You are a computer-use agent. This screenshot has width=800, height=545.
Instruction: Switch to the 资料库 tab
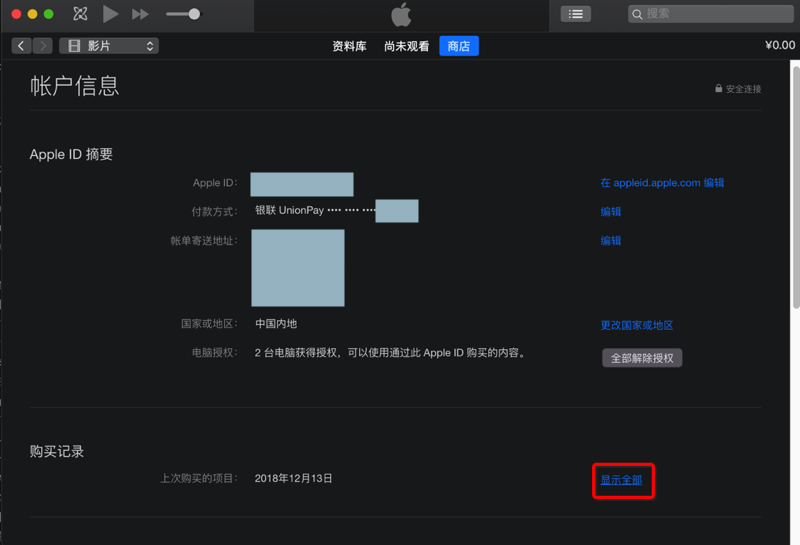pos(349,46)
